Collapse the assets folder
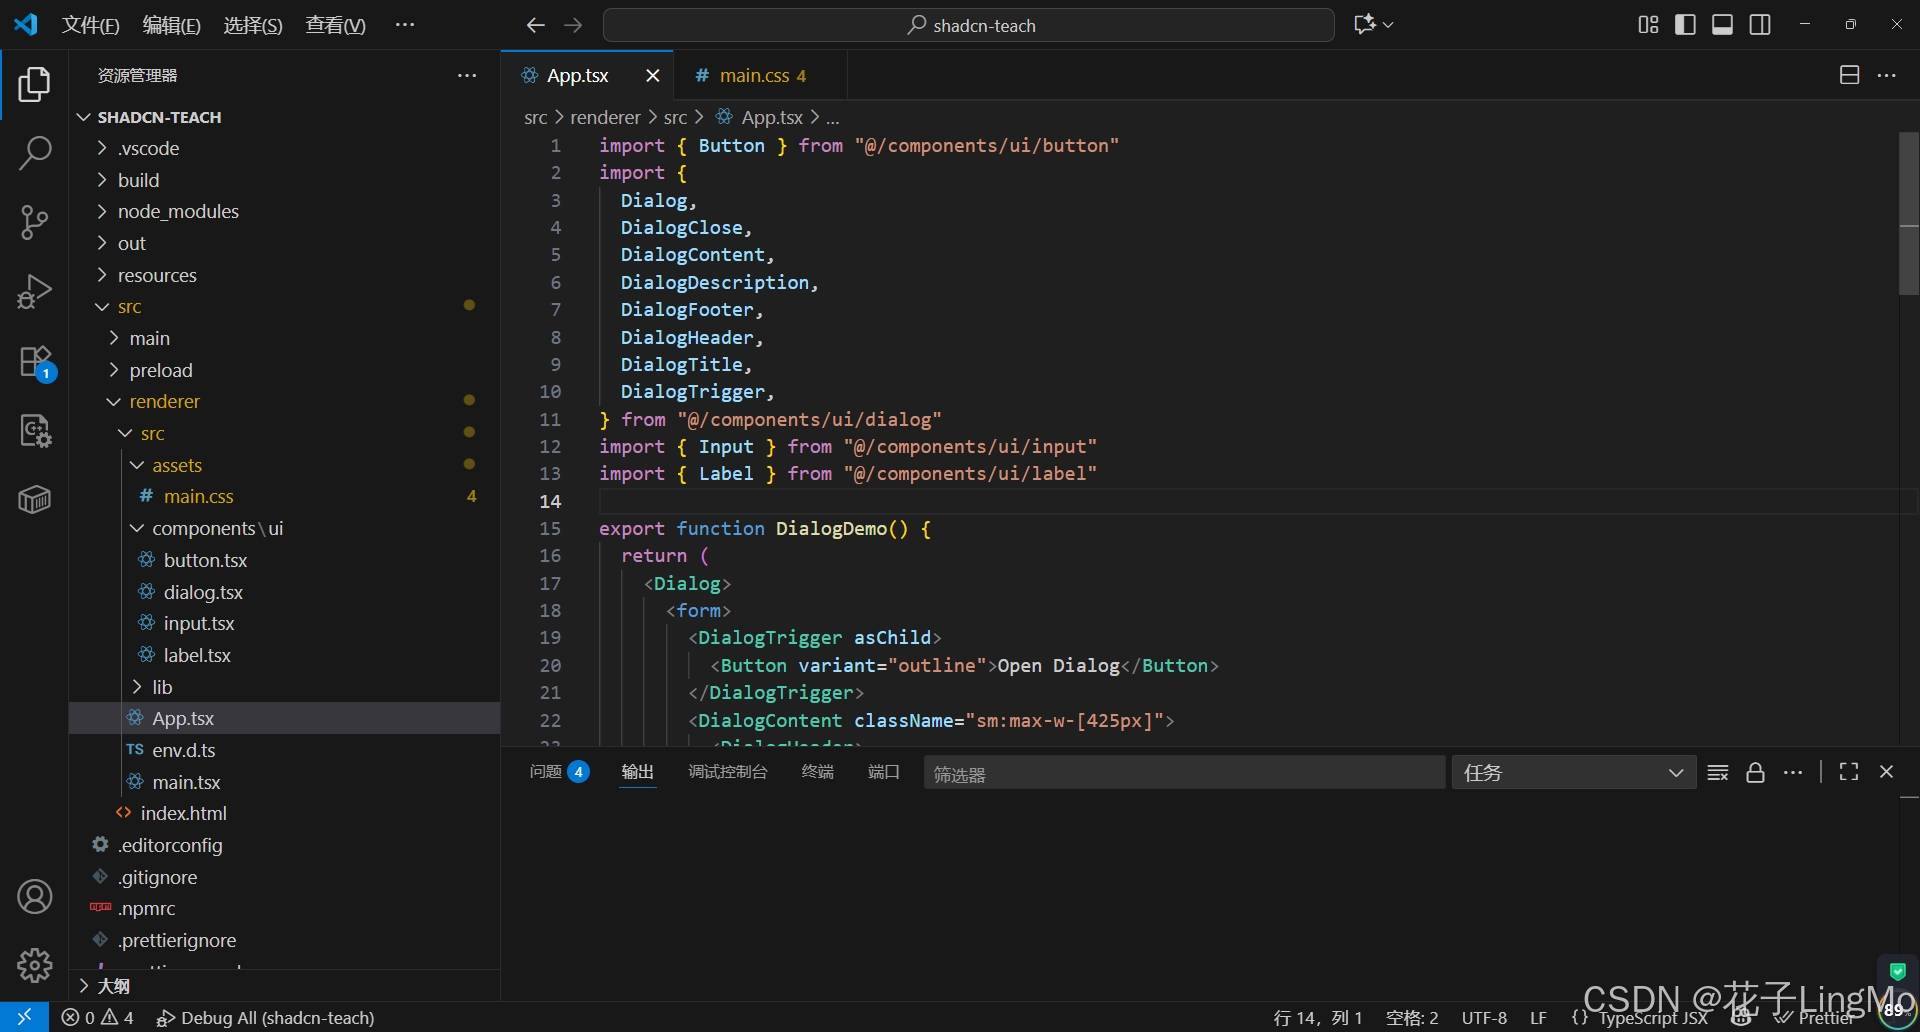Screen dimensions: 1920x1032 pyautogui.click(x=285, y=465)
